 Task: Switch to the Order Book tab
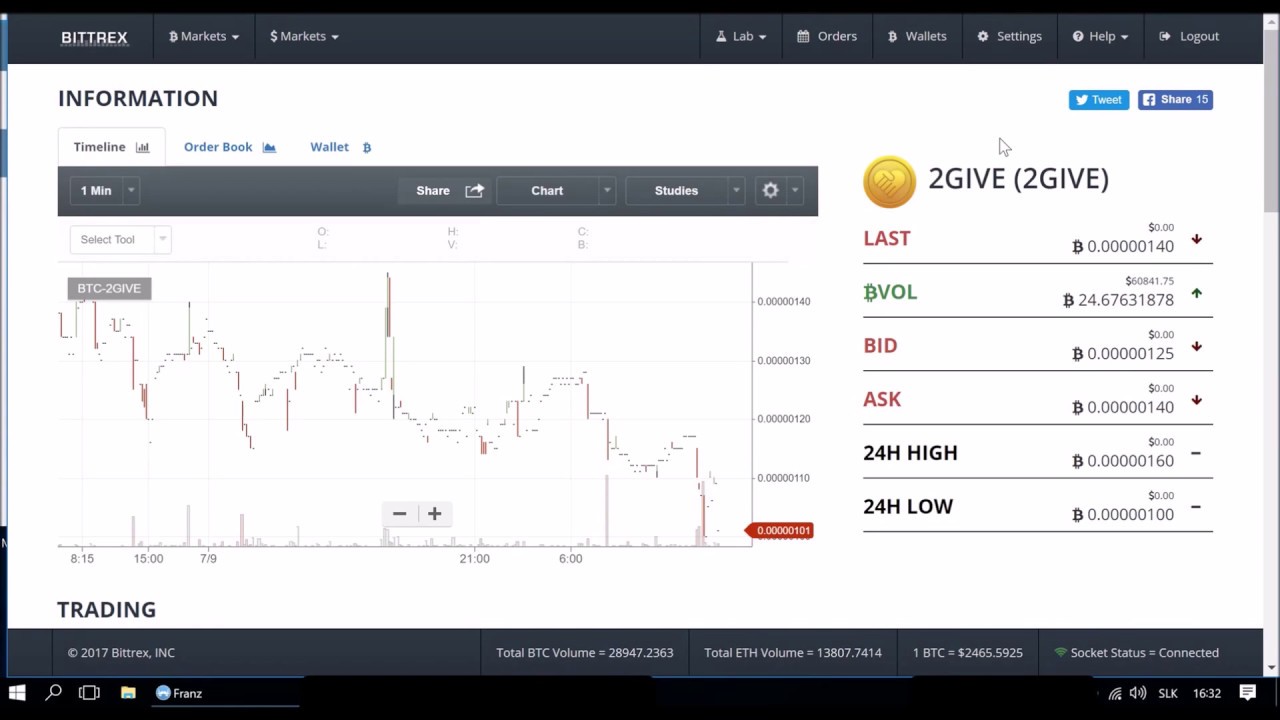tap(229, 147)
